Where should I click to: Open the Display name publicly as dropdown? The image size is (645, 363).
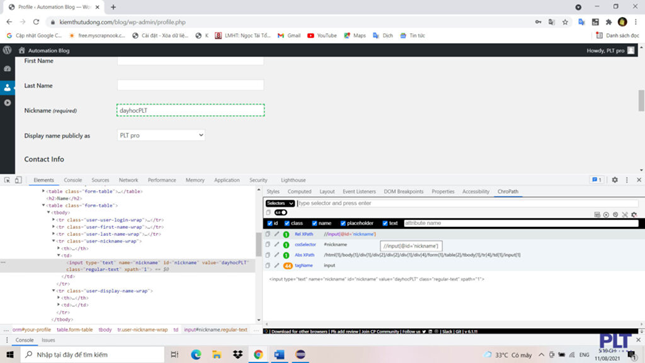161,135
